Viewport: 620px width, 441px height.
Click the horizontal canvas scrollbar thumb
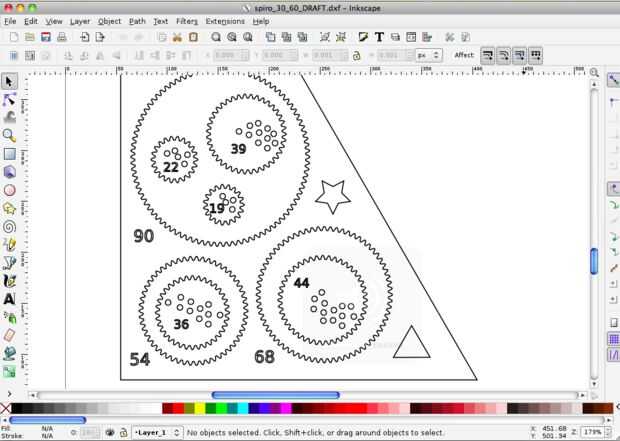276,395
